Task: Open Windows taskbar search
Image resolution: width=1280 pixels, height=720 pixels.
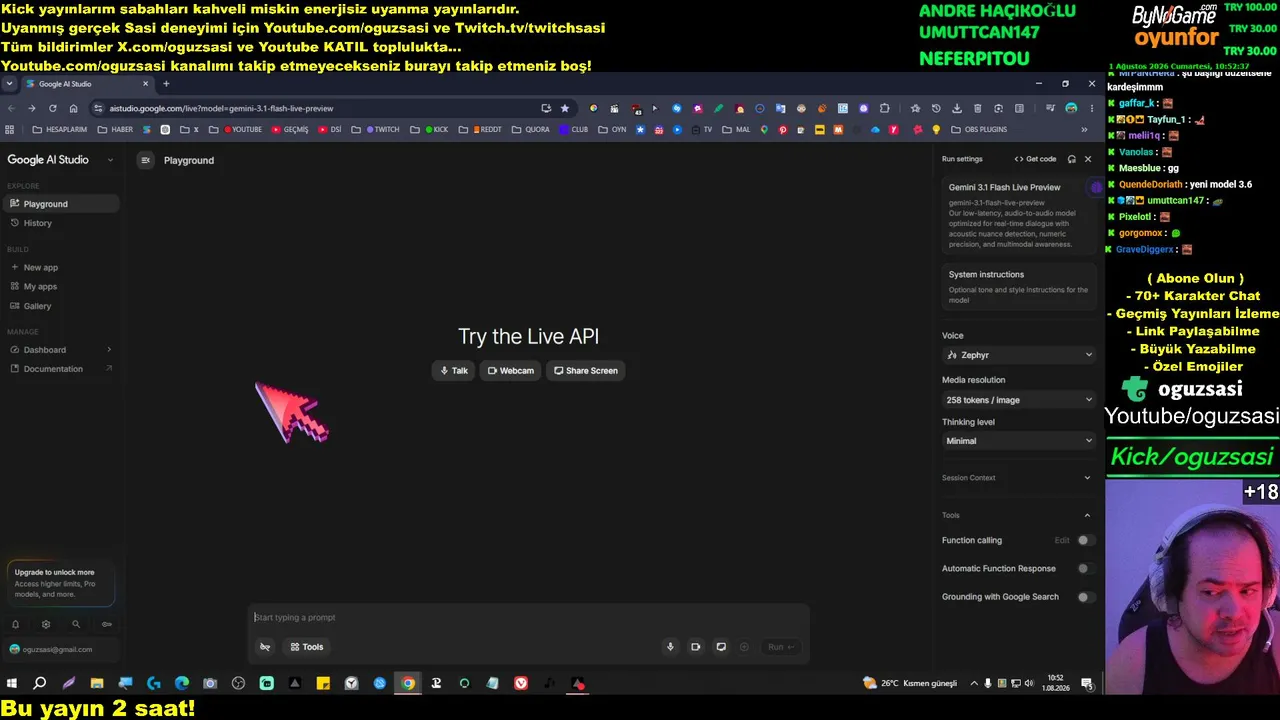Action: point(40,684)
